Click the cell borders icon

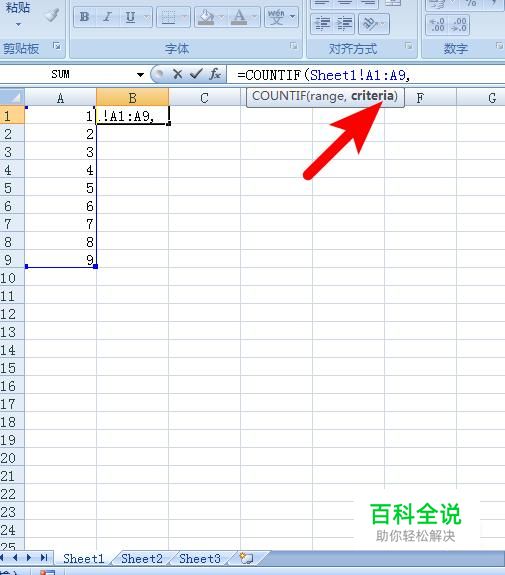[168, 17]
